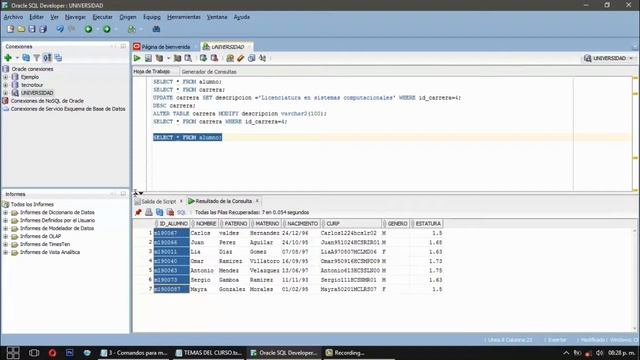Click the NACIMIENTO column header
640x360 pixels.
(x=301, y=224)
